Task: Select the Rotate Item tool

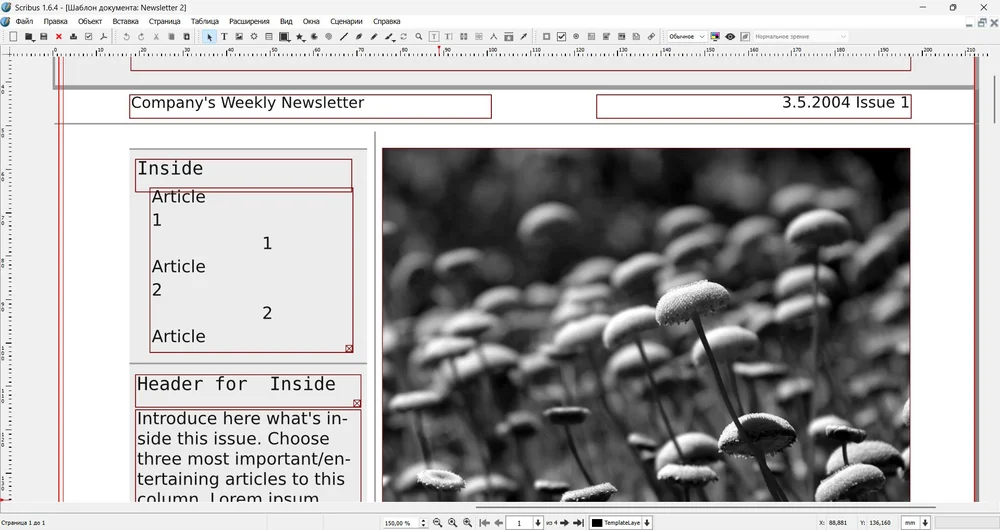Action: 404,37
